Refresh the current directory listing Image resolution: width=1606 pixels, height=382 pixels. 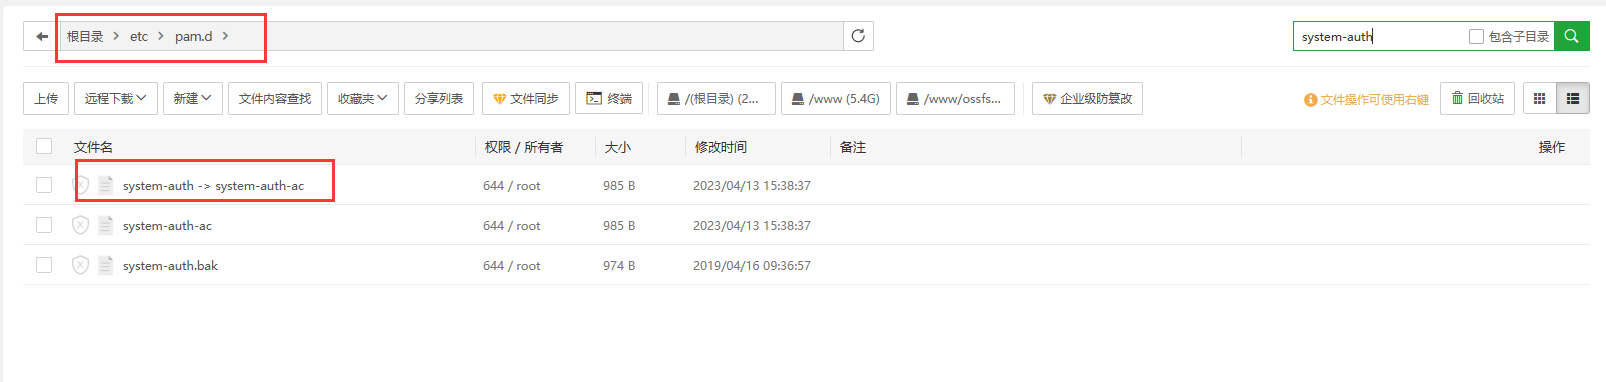(x=858, y=36)
